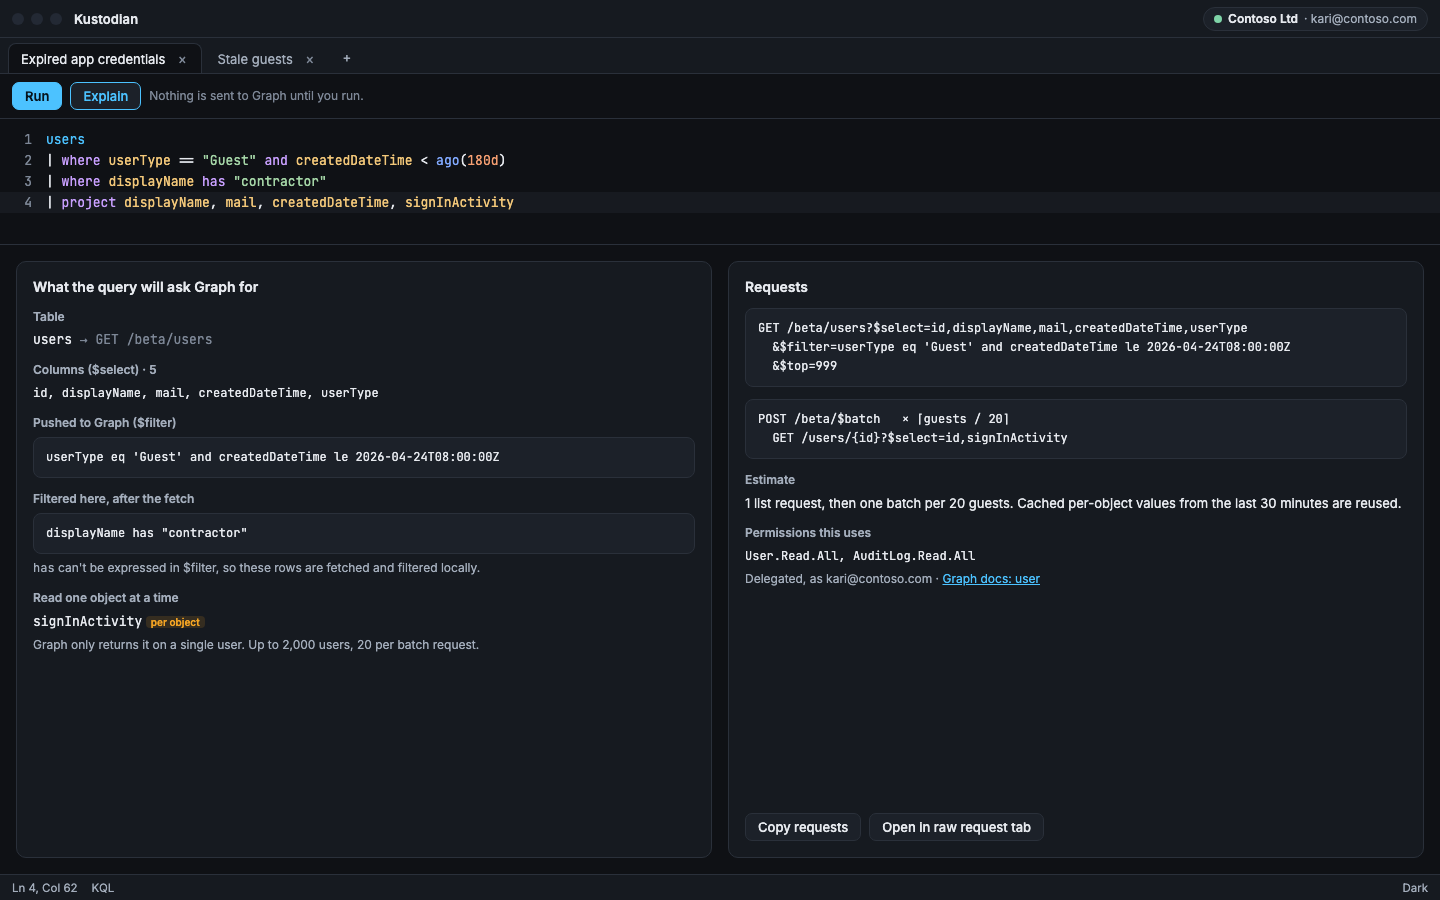Screen dimensions: 1440x900
Task: Click the Estimate description text
Action: 1073,503
